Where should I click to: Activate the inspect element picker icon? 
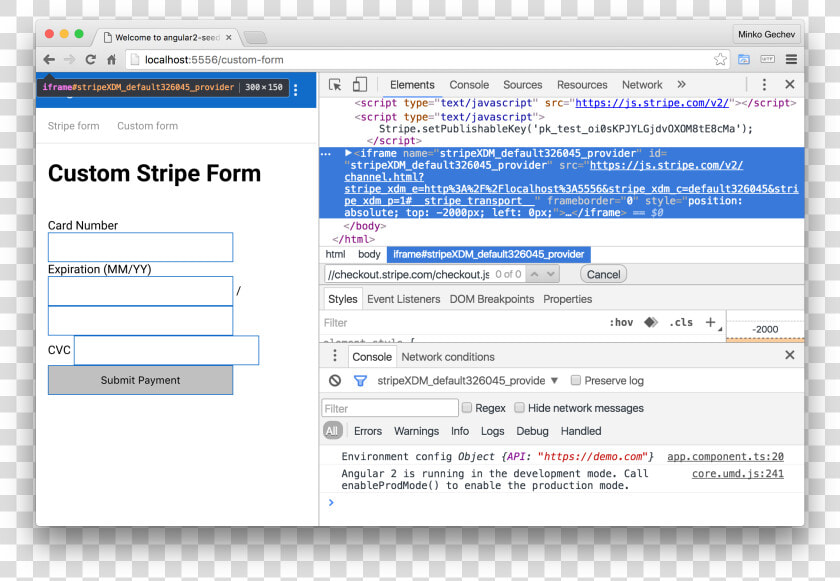coord(335,85)
